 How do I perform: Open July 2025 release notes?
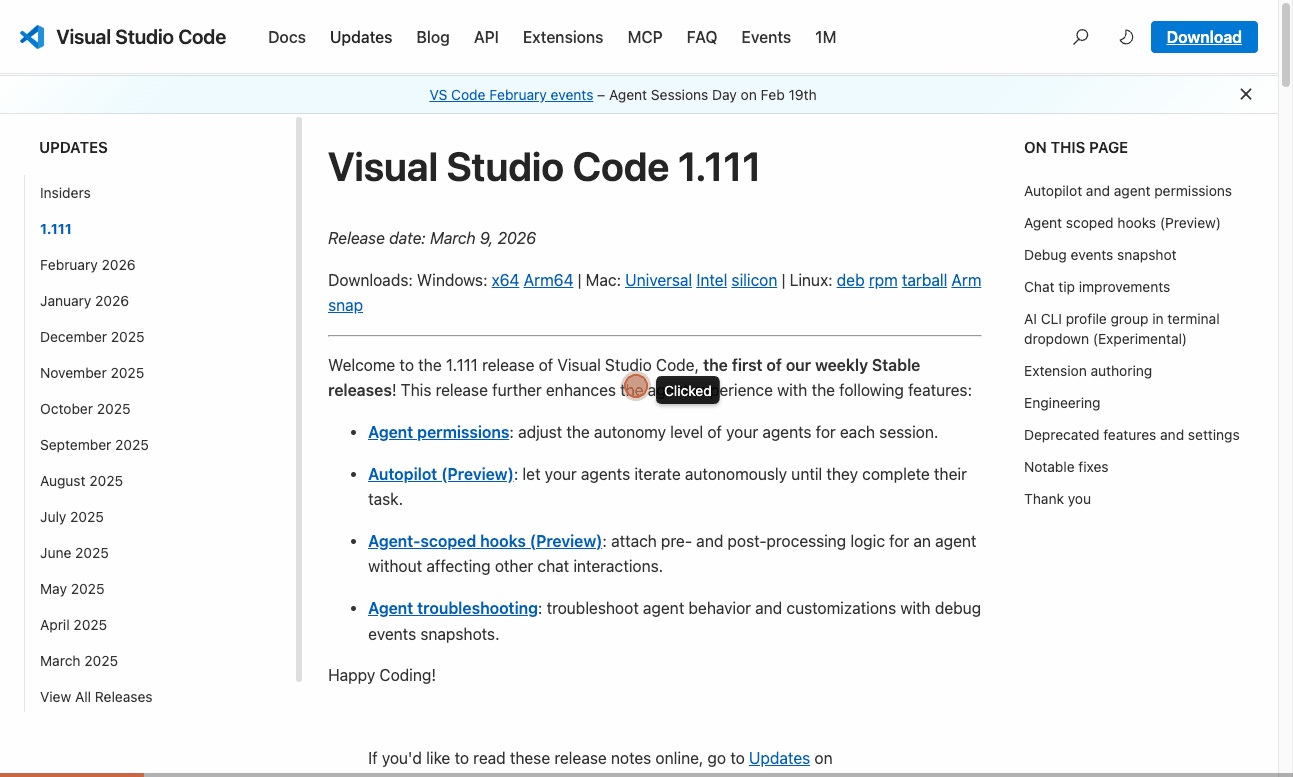72,517
